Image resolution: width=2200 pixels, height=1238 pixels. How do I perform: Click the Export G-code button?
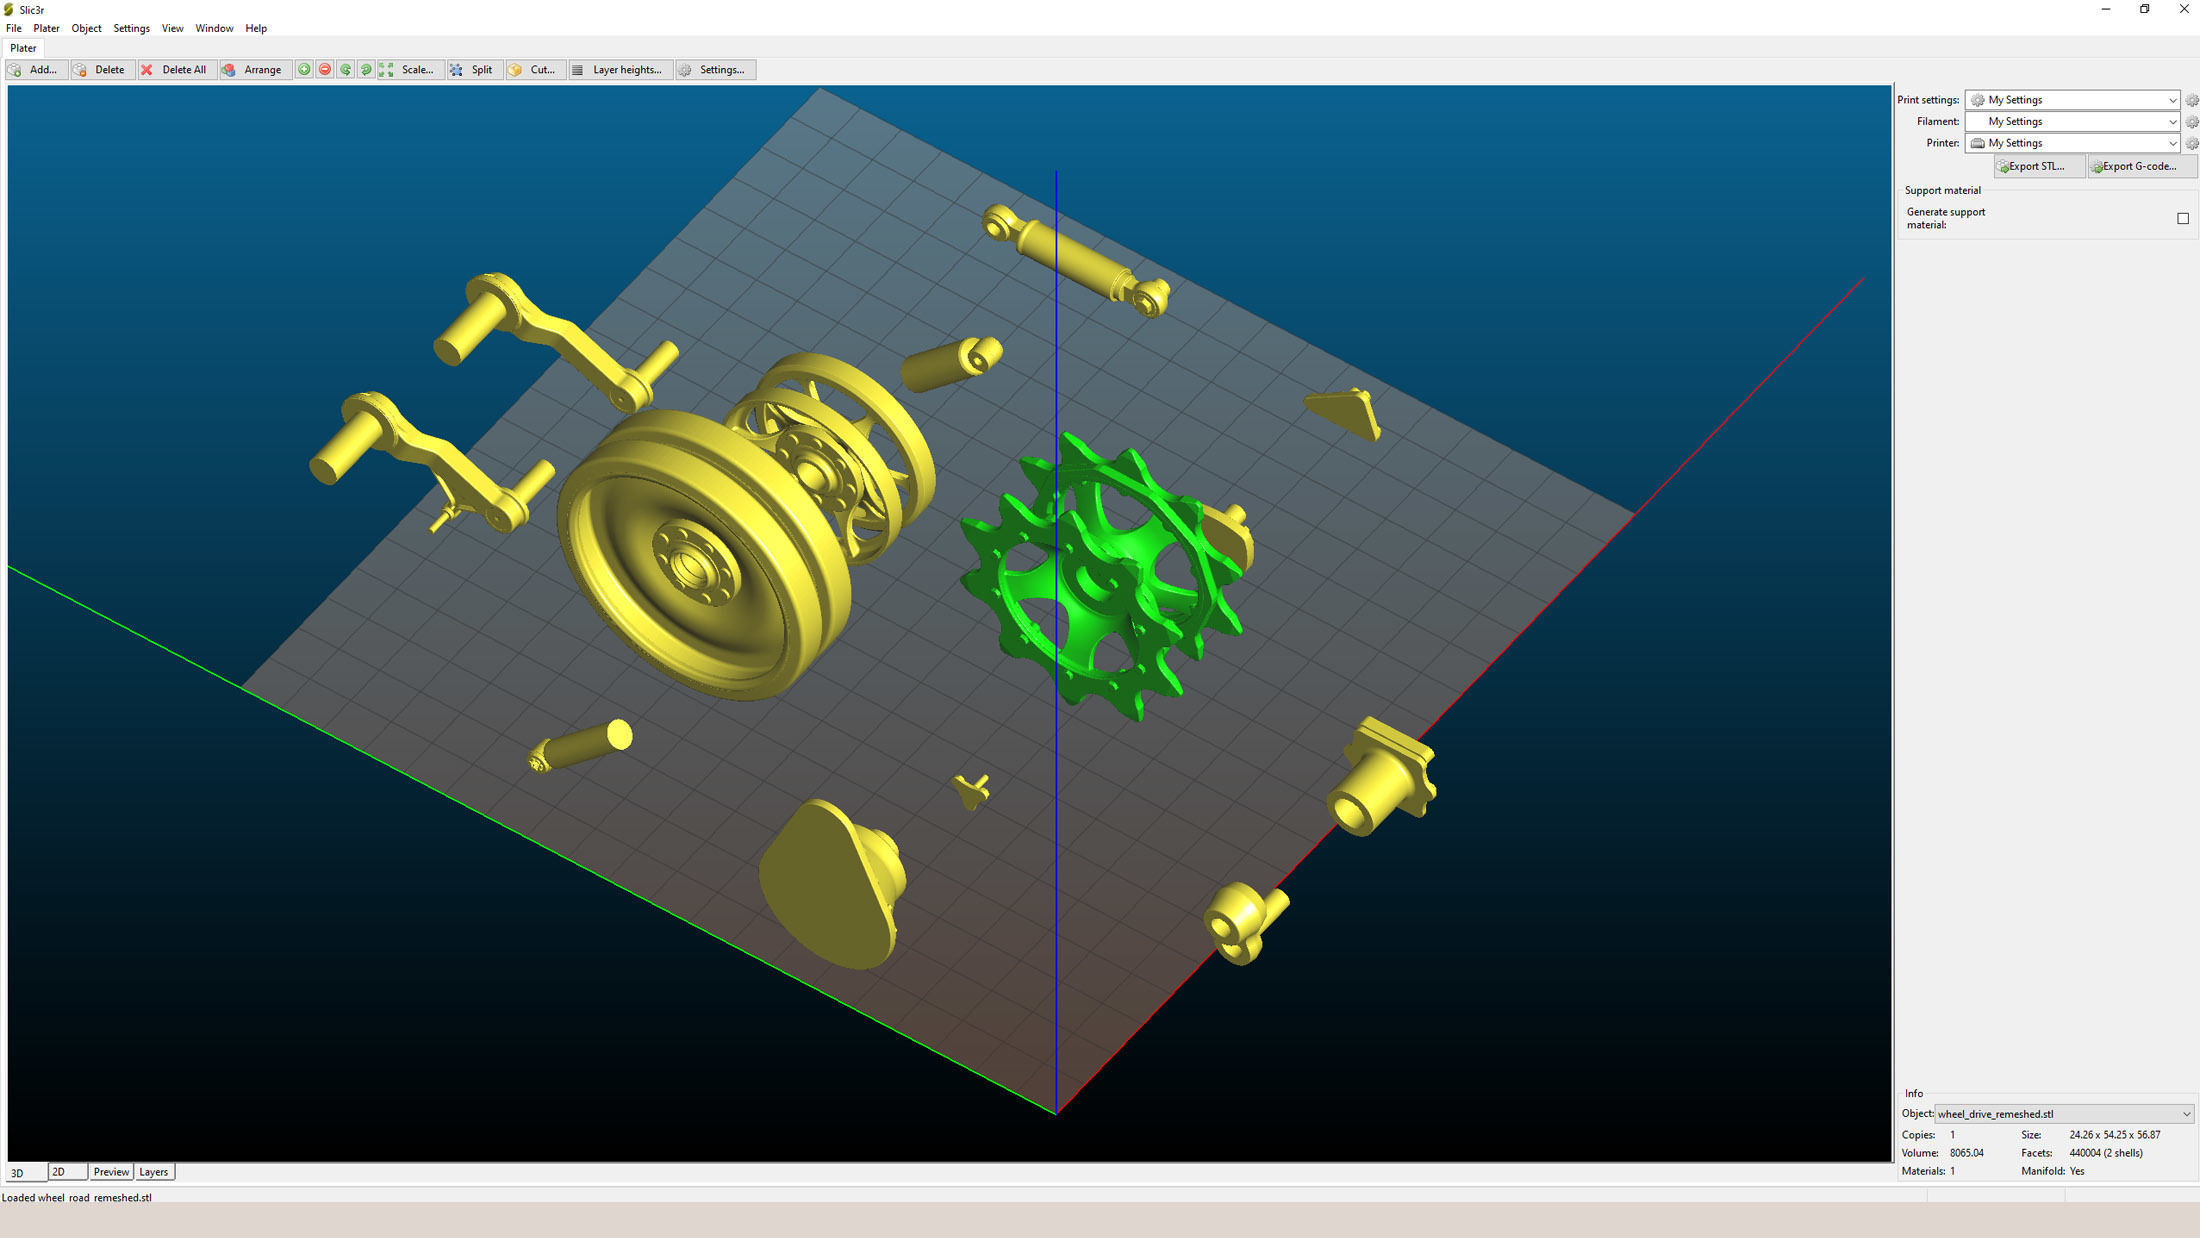click(2138, 166)
